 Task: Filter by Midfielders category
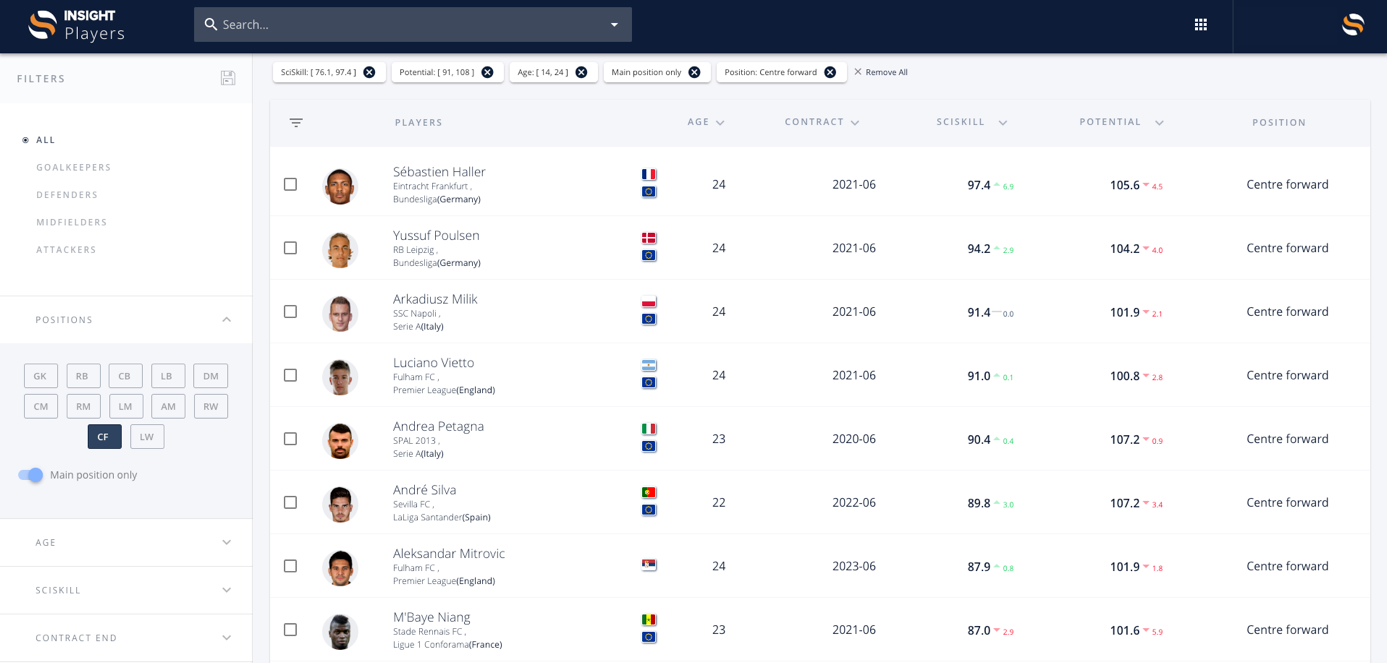pyautogui.click(x=72, y=222)
